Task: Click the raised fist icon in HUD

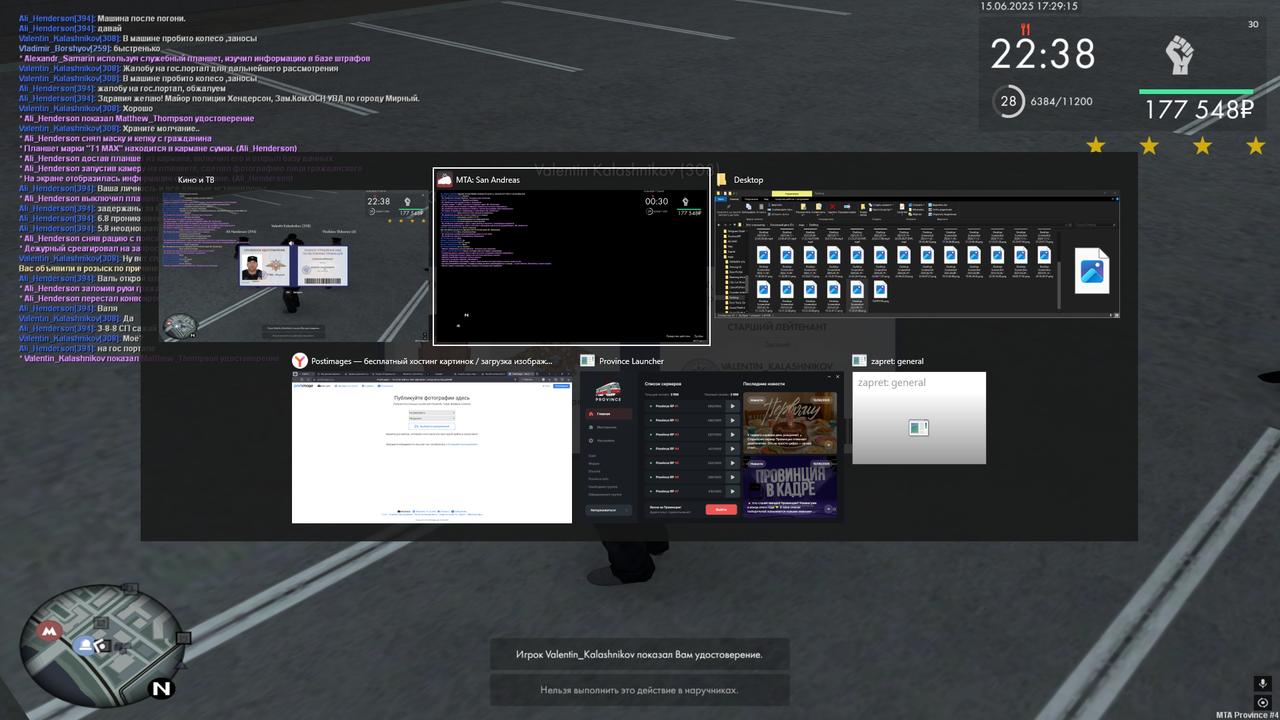Action: tap(1180, 54)
